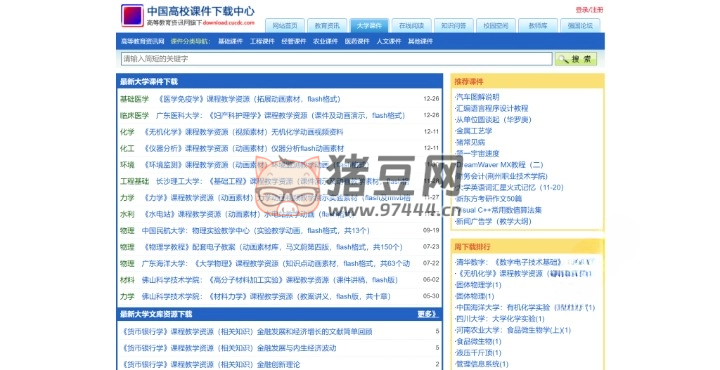Open 金属工艺学 recommended link

473,131
